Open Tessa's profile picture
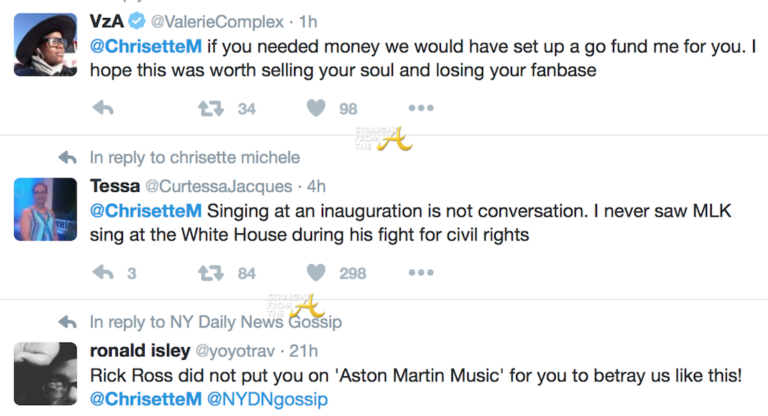This screenshot has width=768, height=416. (46, 209)
